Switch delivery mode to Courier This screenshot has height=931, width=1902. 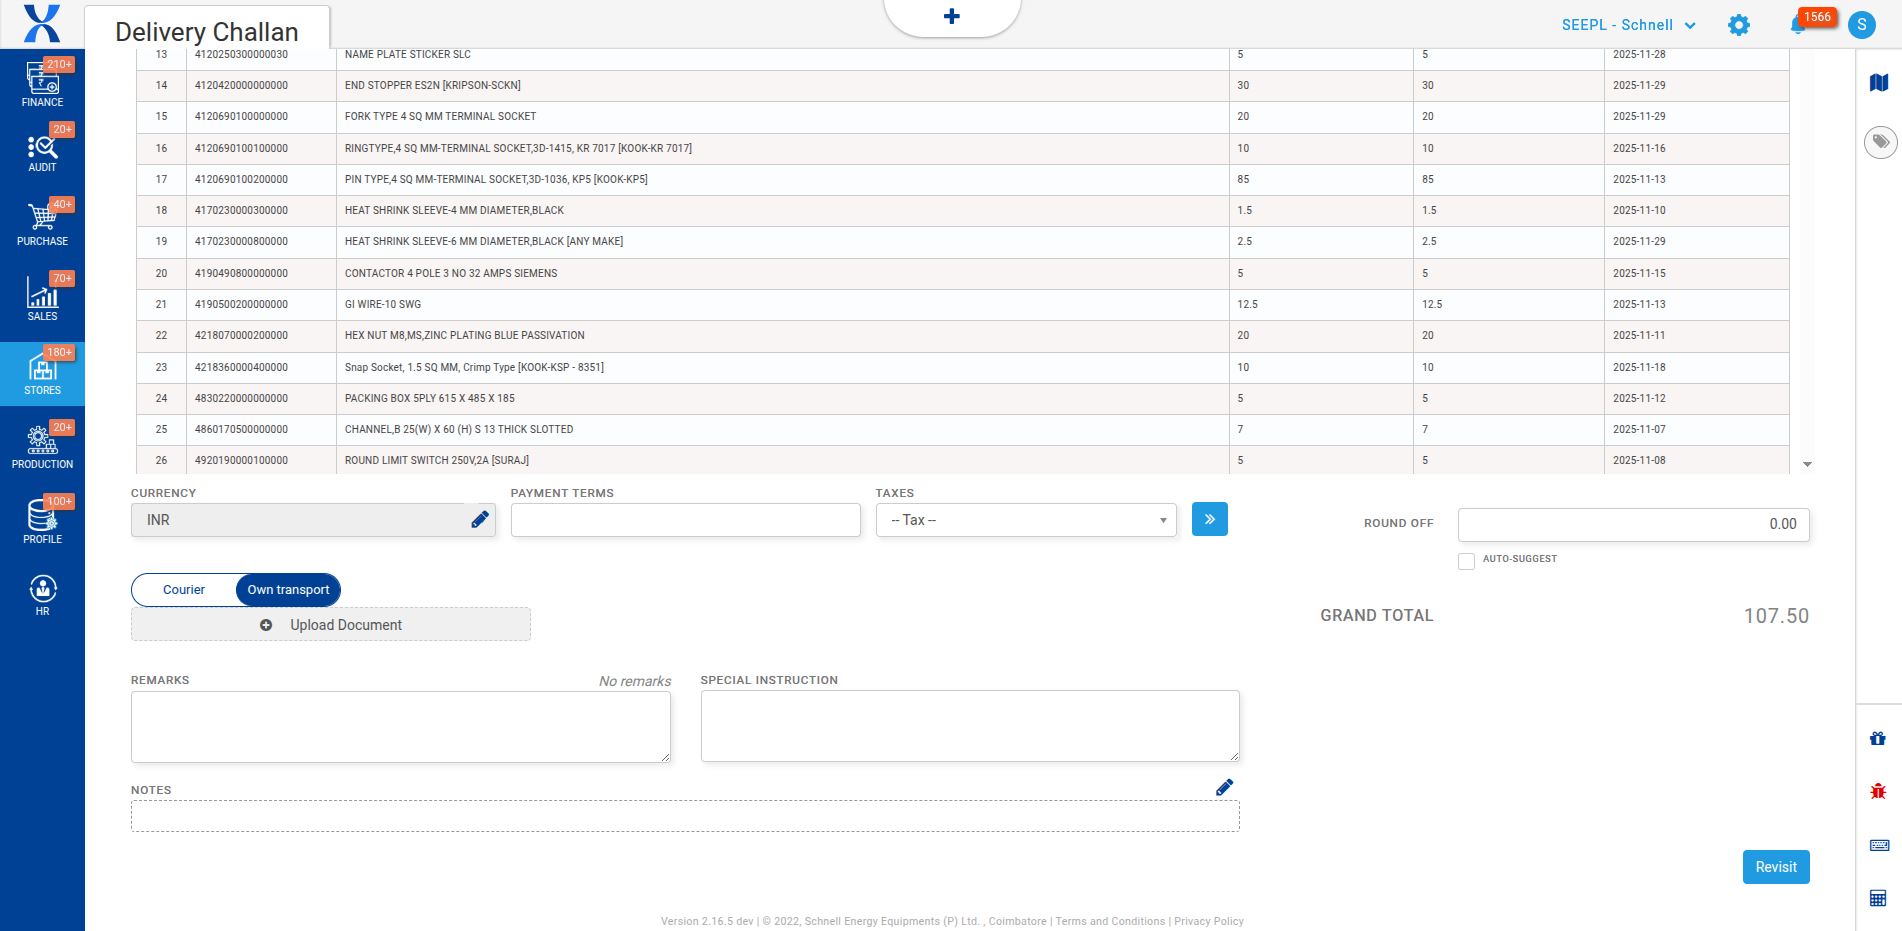pos(184,590)
